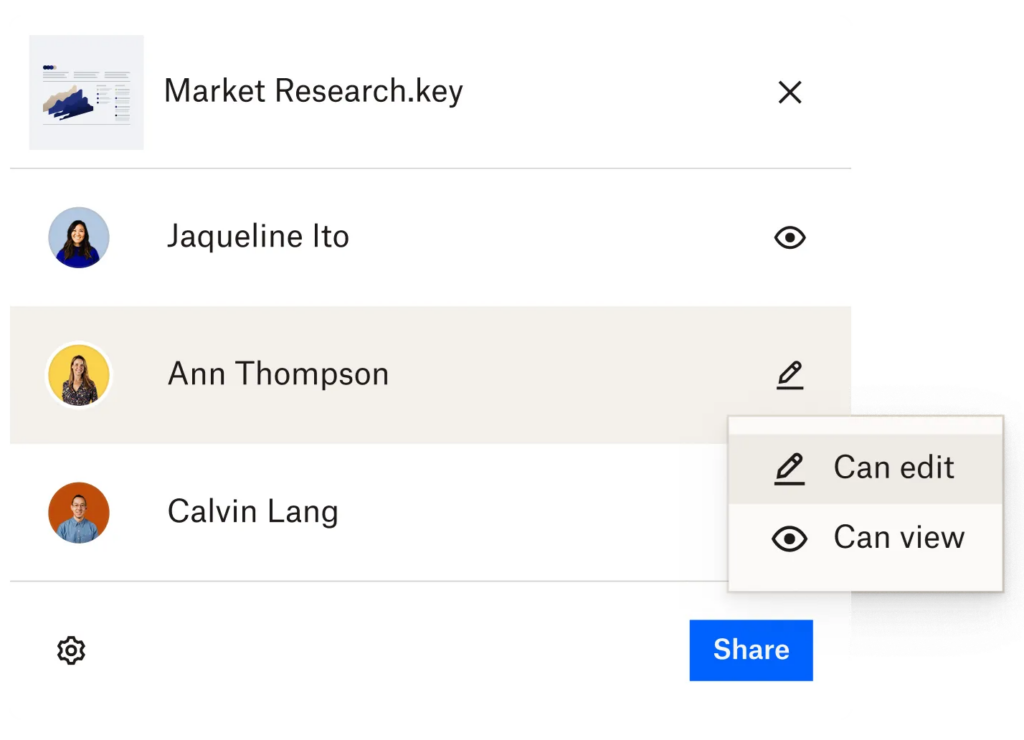Click Jaqueline Ito's view permission eye icon

[789, 237]
